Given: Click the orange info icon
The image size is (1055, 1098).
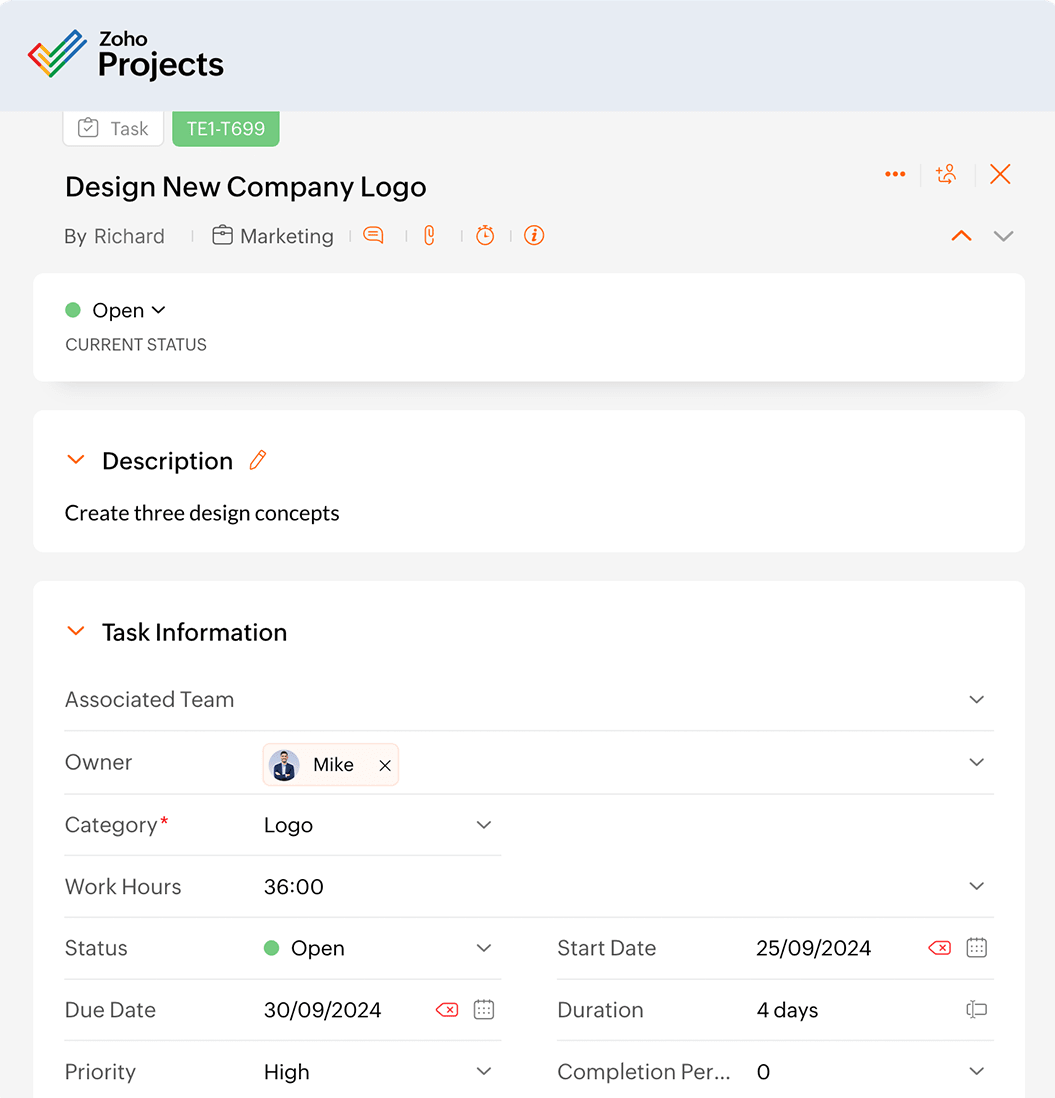Looking at the screenshot, I should point(534,236).
